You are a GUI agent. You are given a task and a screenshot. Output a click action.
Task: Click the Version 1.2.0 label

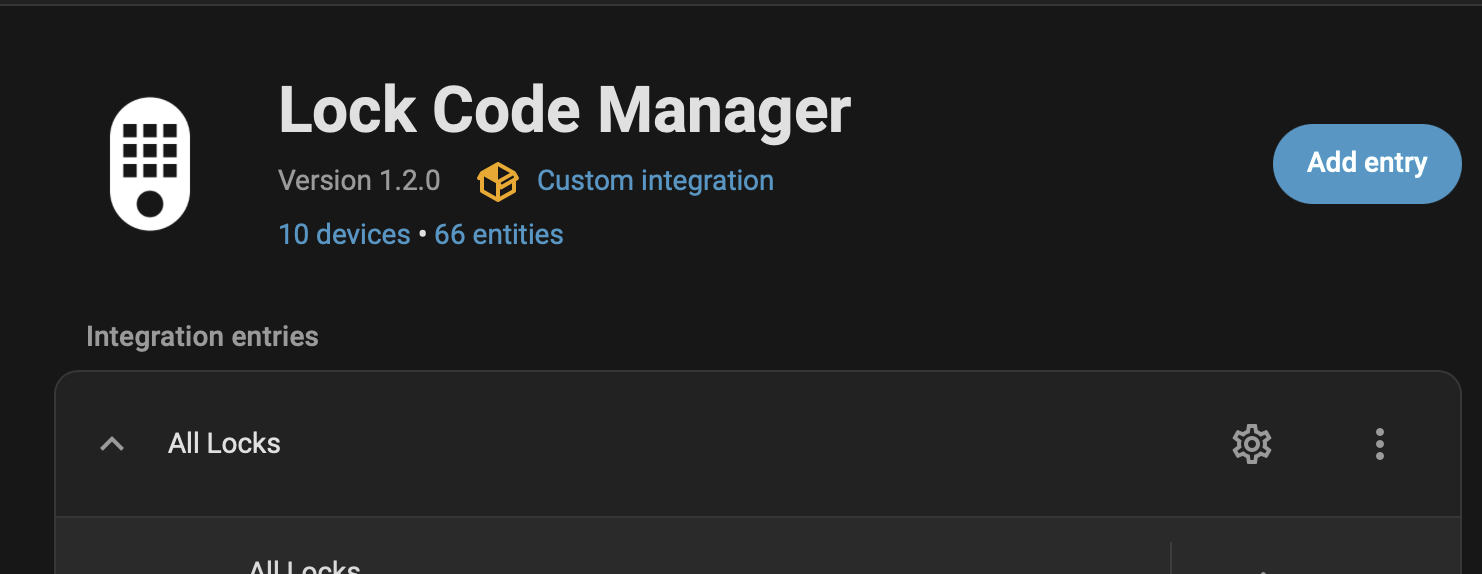359,181
